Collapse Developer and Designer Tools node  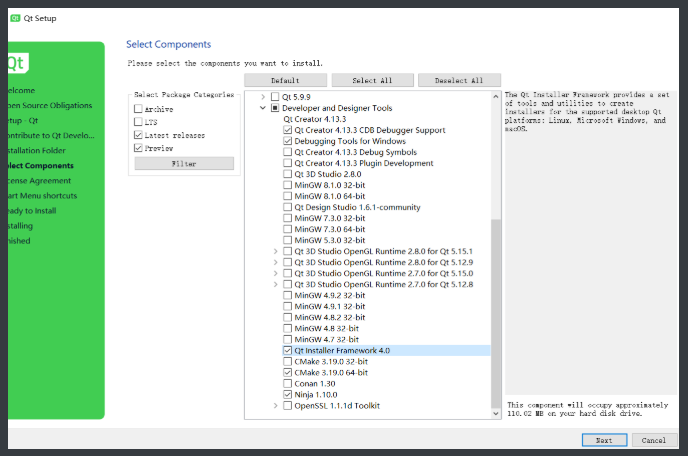click(263, 108)
